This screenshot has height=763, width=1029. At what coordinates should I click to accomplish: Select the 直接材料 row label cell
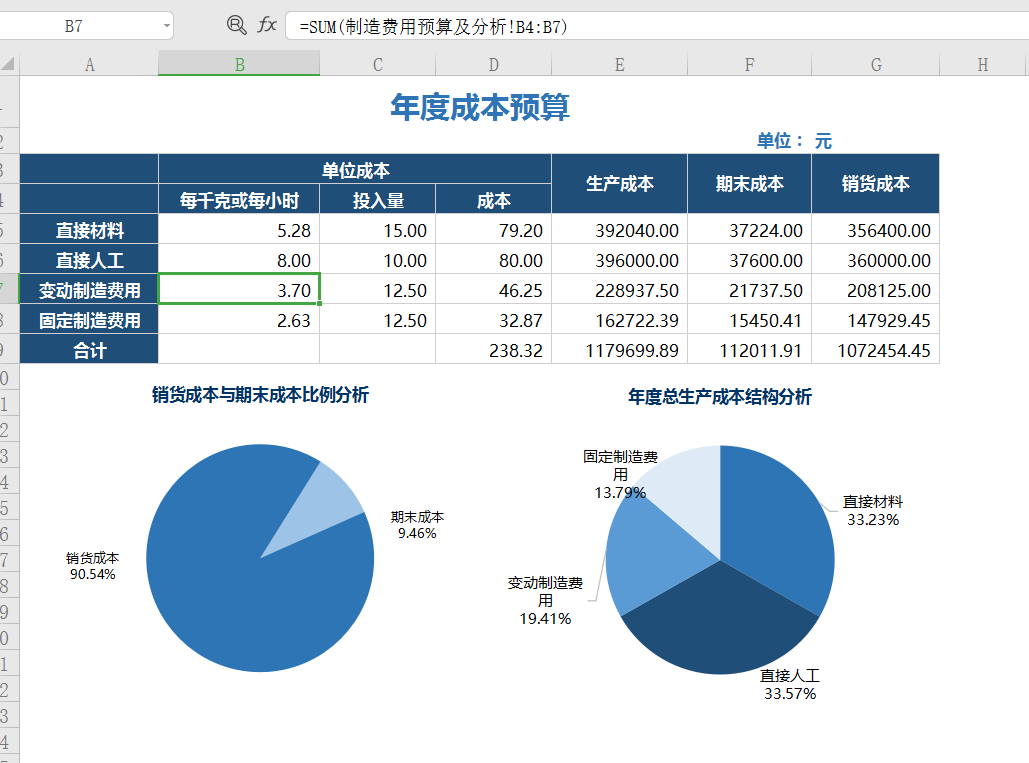(x=89, y=230)
